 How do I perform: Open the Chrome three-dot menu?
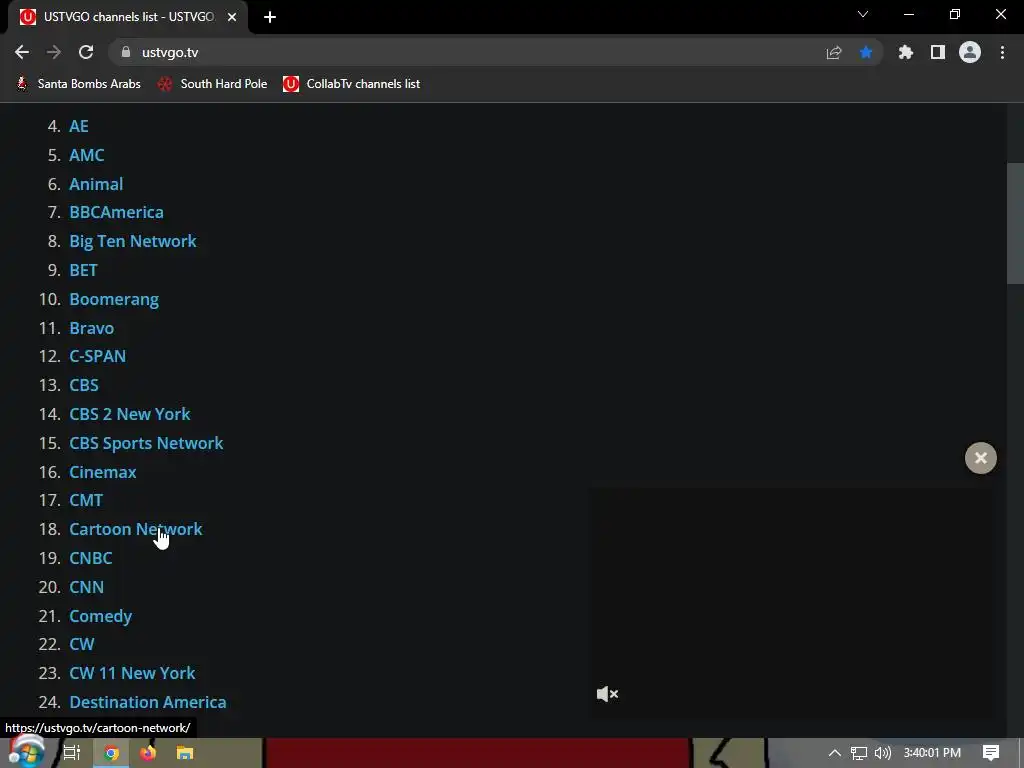(1002, 52)
